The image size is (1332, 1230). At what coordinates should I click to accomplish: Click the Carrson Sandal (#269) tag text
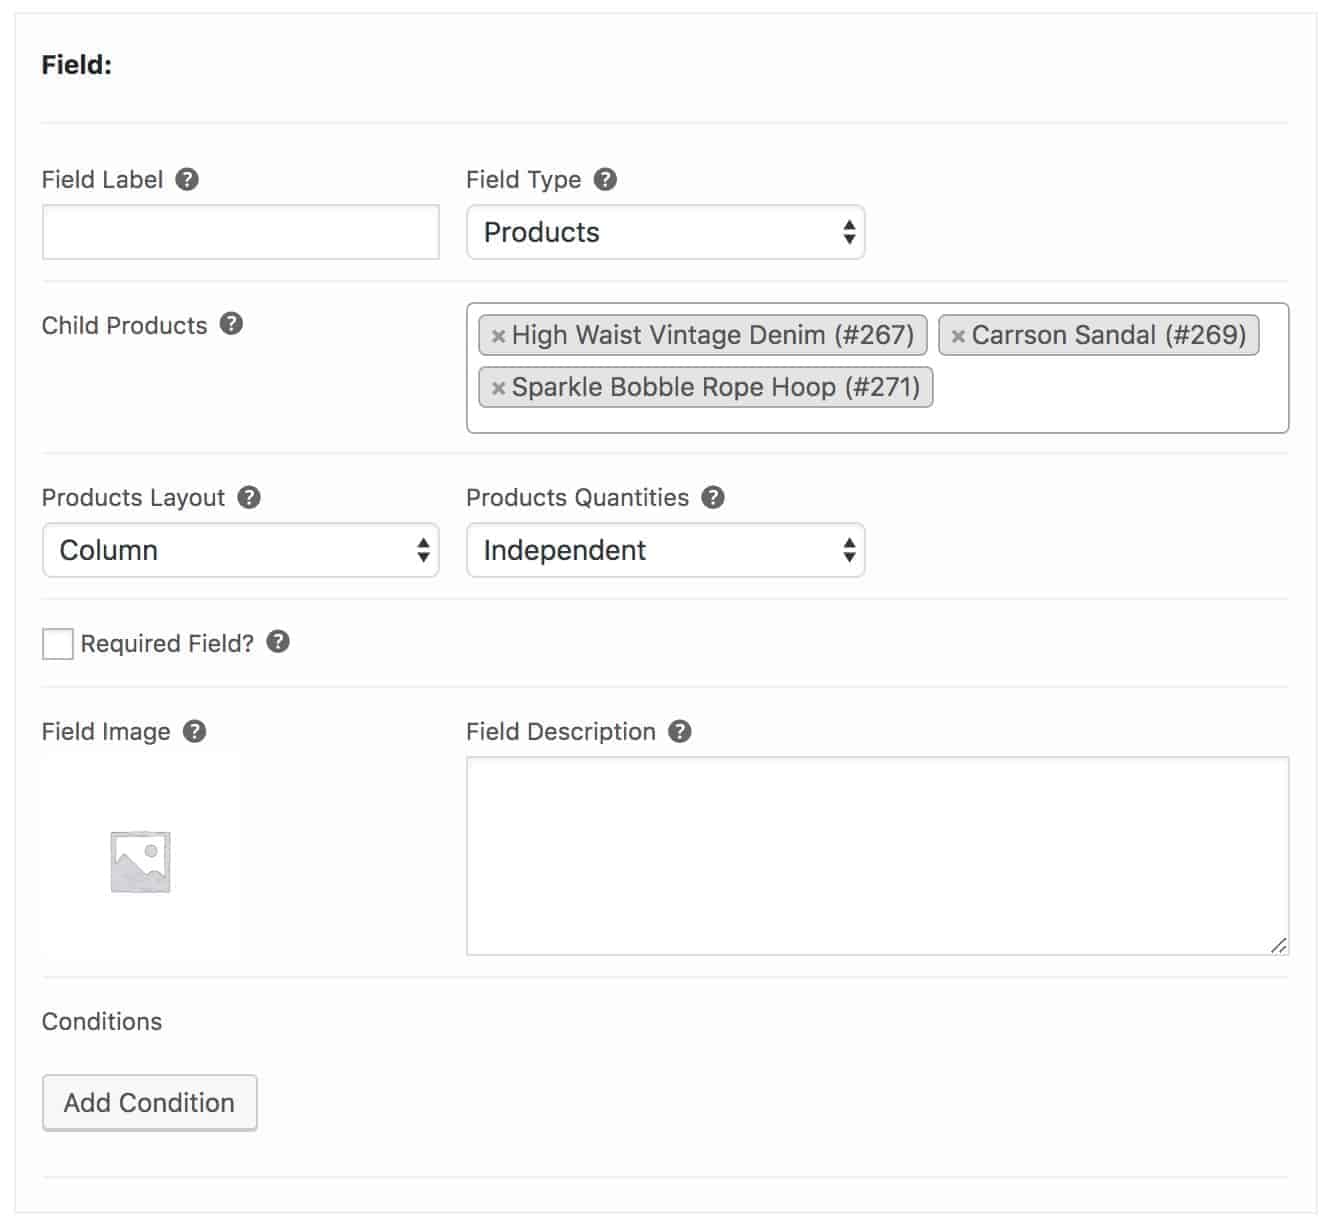[1109, 335]
